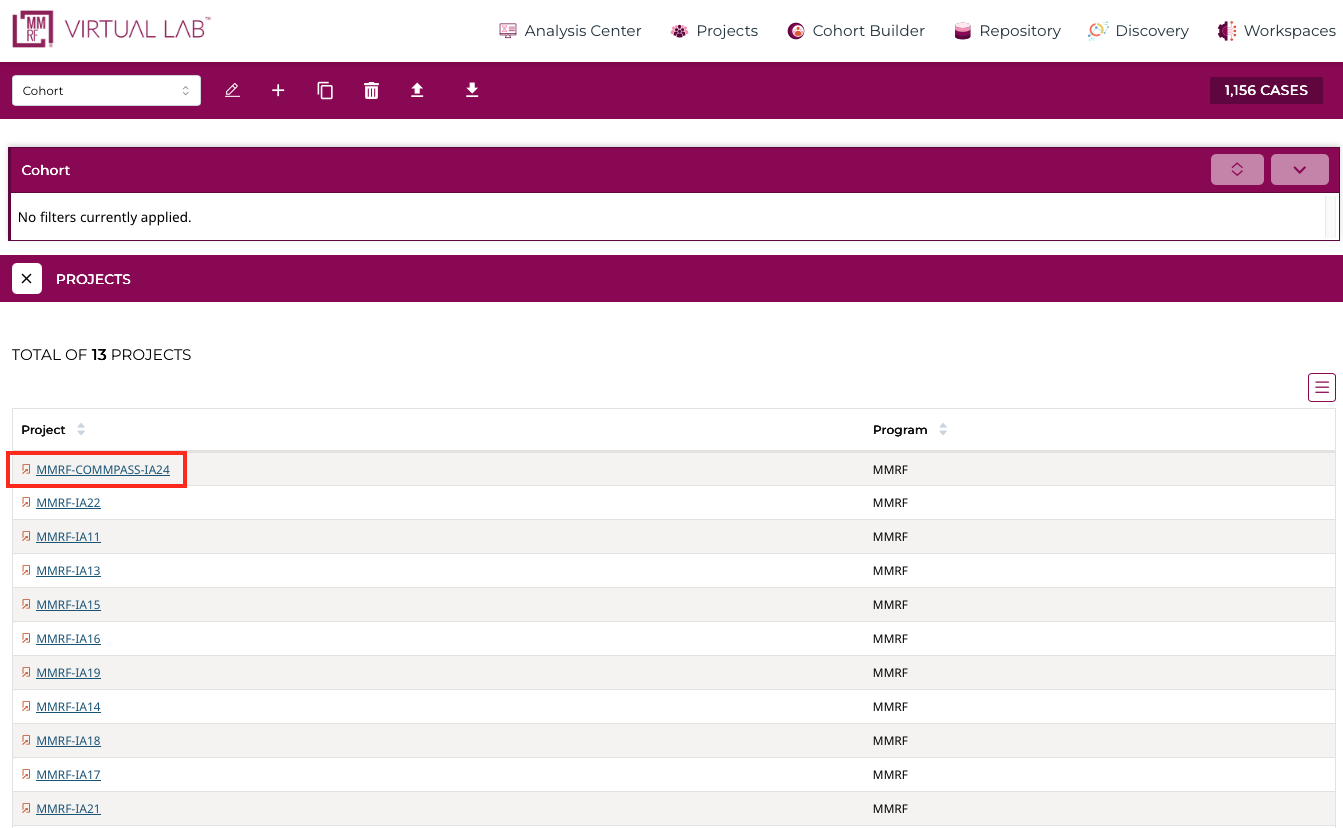
Task: Close the Projects panel
Action: (27, 279)
